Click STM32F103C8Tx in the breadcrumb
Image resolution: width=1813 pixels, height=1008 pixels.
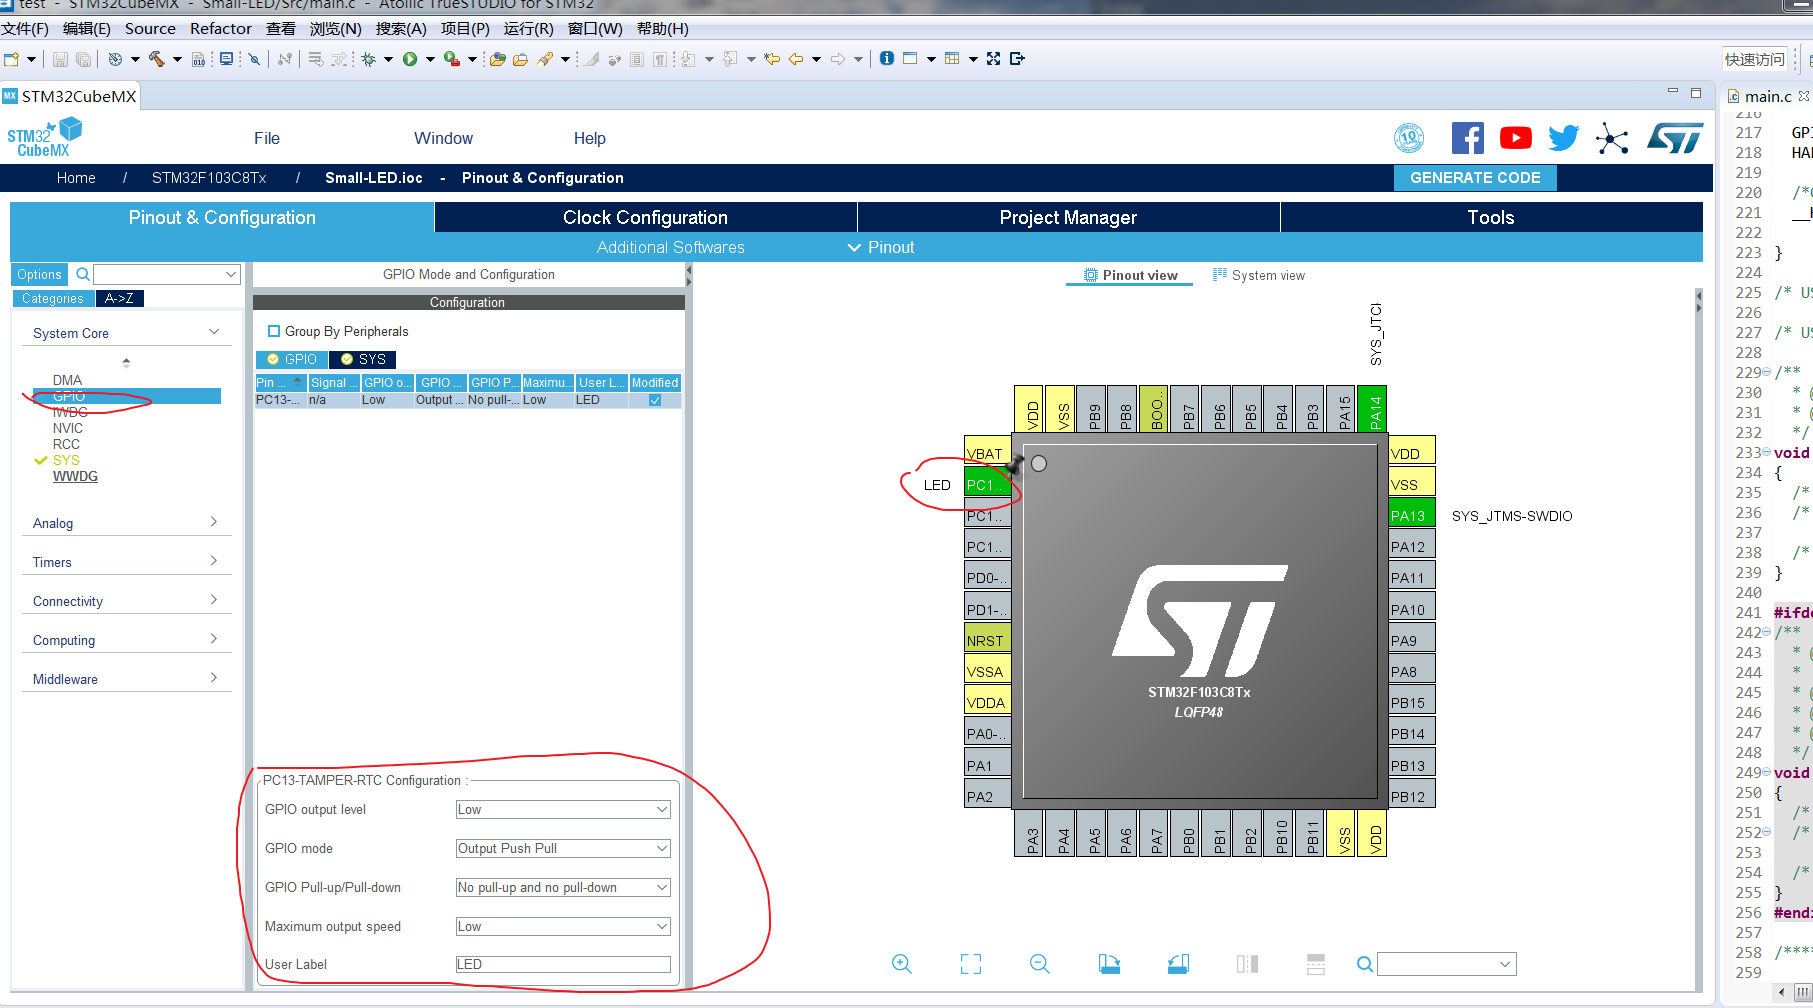pos(209,178)
